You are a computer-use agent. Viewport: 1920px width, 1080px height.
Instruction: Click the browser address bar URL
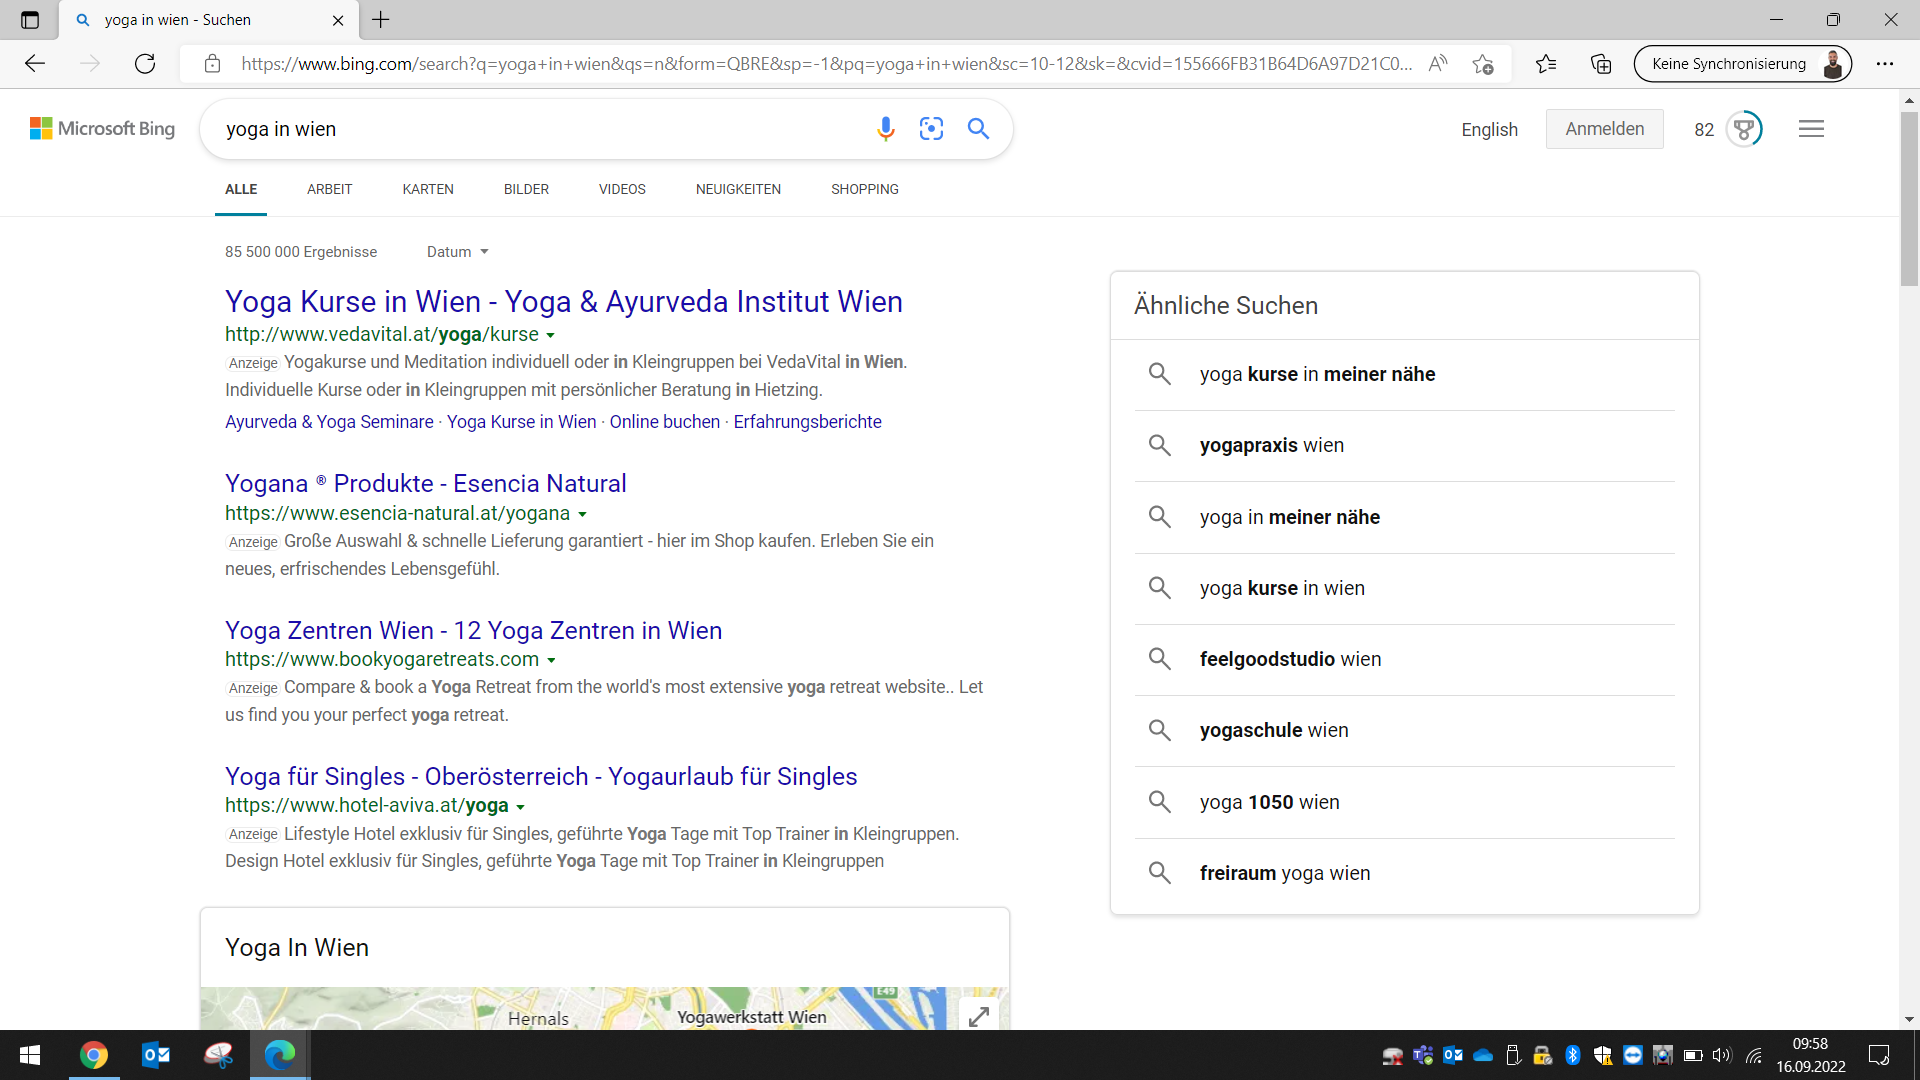(x=826, y=64)
